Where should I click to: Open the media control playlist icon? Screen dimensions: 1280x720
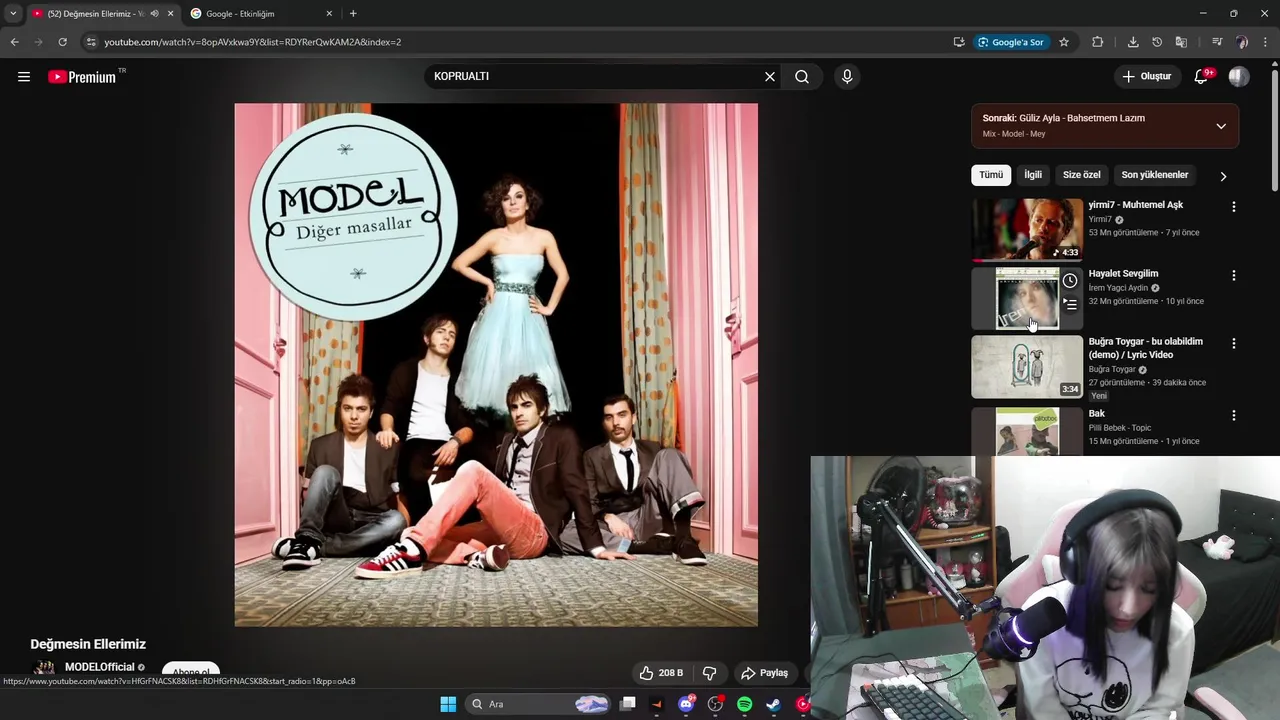pyautogui.click(x=1217, y=42)
